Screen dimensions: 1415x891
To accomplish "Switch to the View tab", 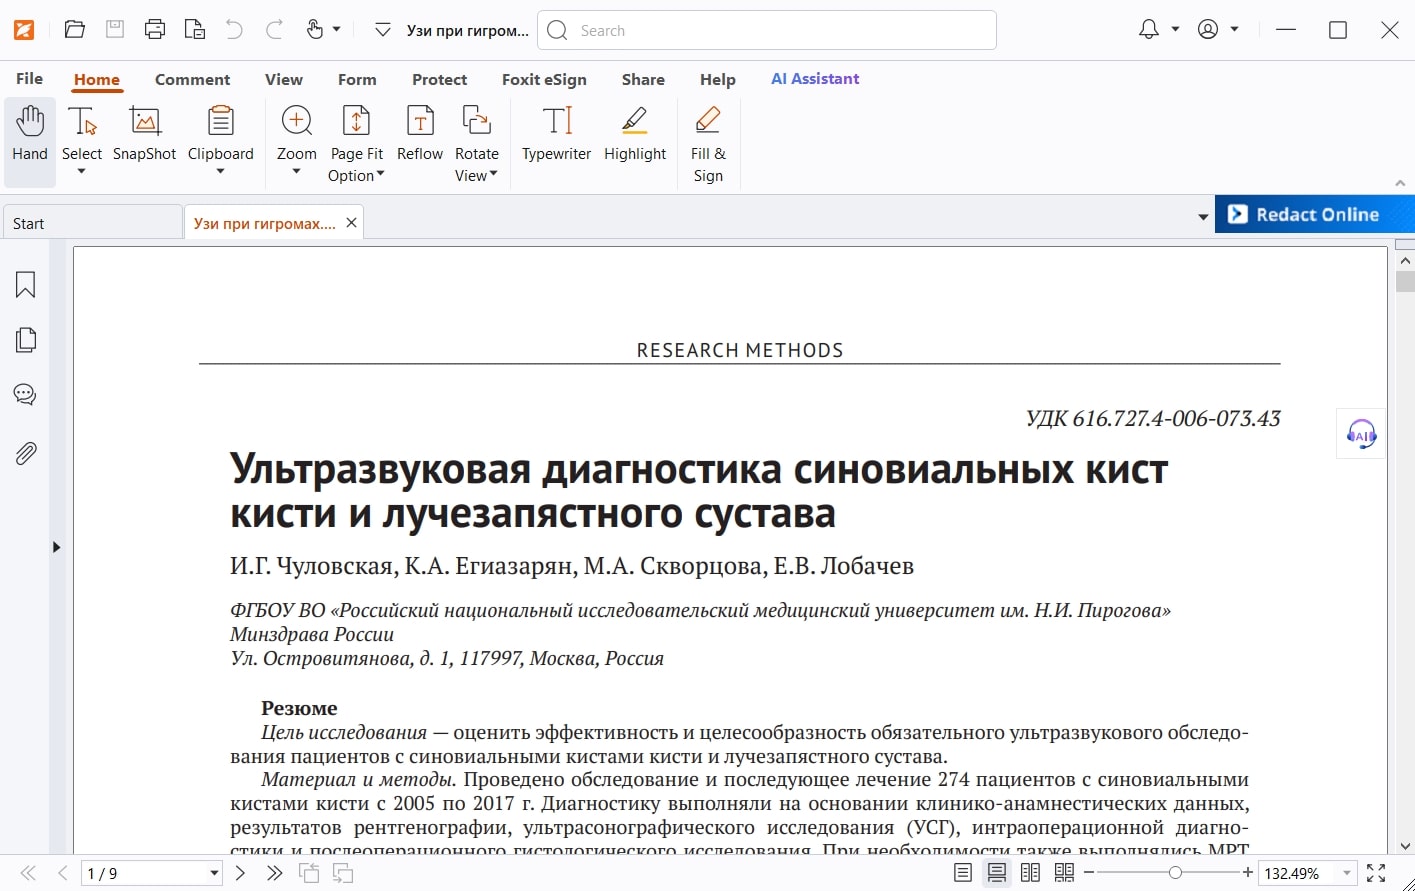I will [x=284, y=79].
